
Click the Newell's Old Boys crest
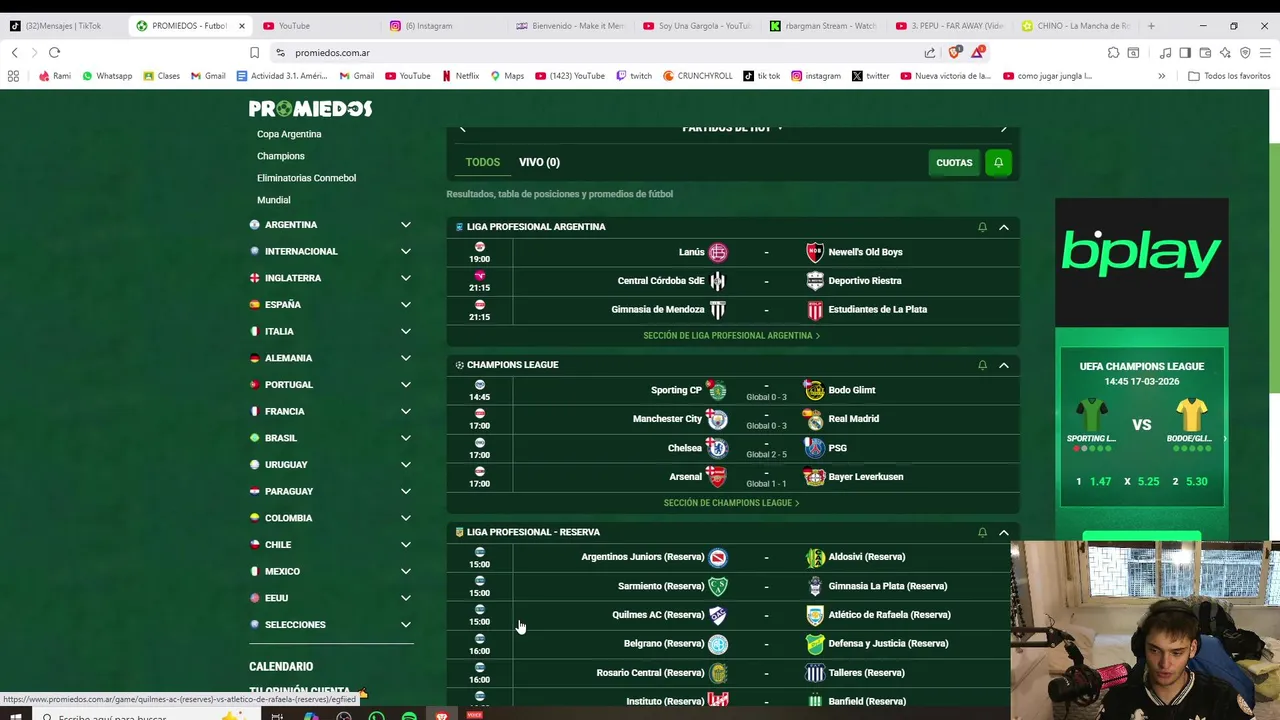pyautogui.click(x=815, y=253)
